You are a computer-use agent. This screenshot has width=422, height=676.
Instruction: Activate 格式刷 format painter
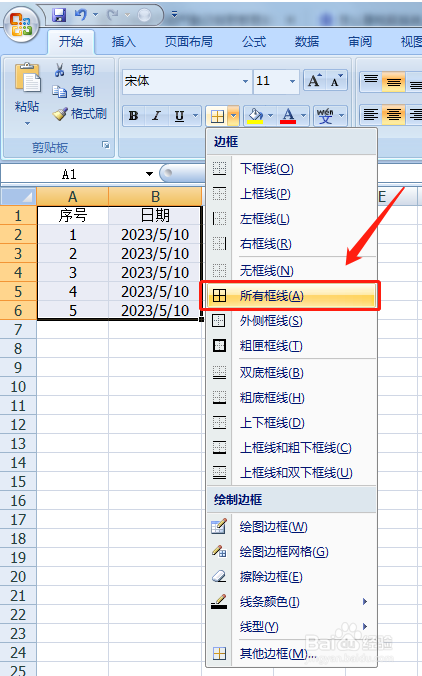coord(80,114)
